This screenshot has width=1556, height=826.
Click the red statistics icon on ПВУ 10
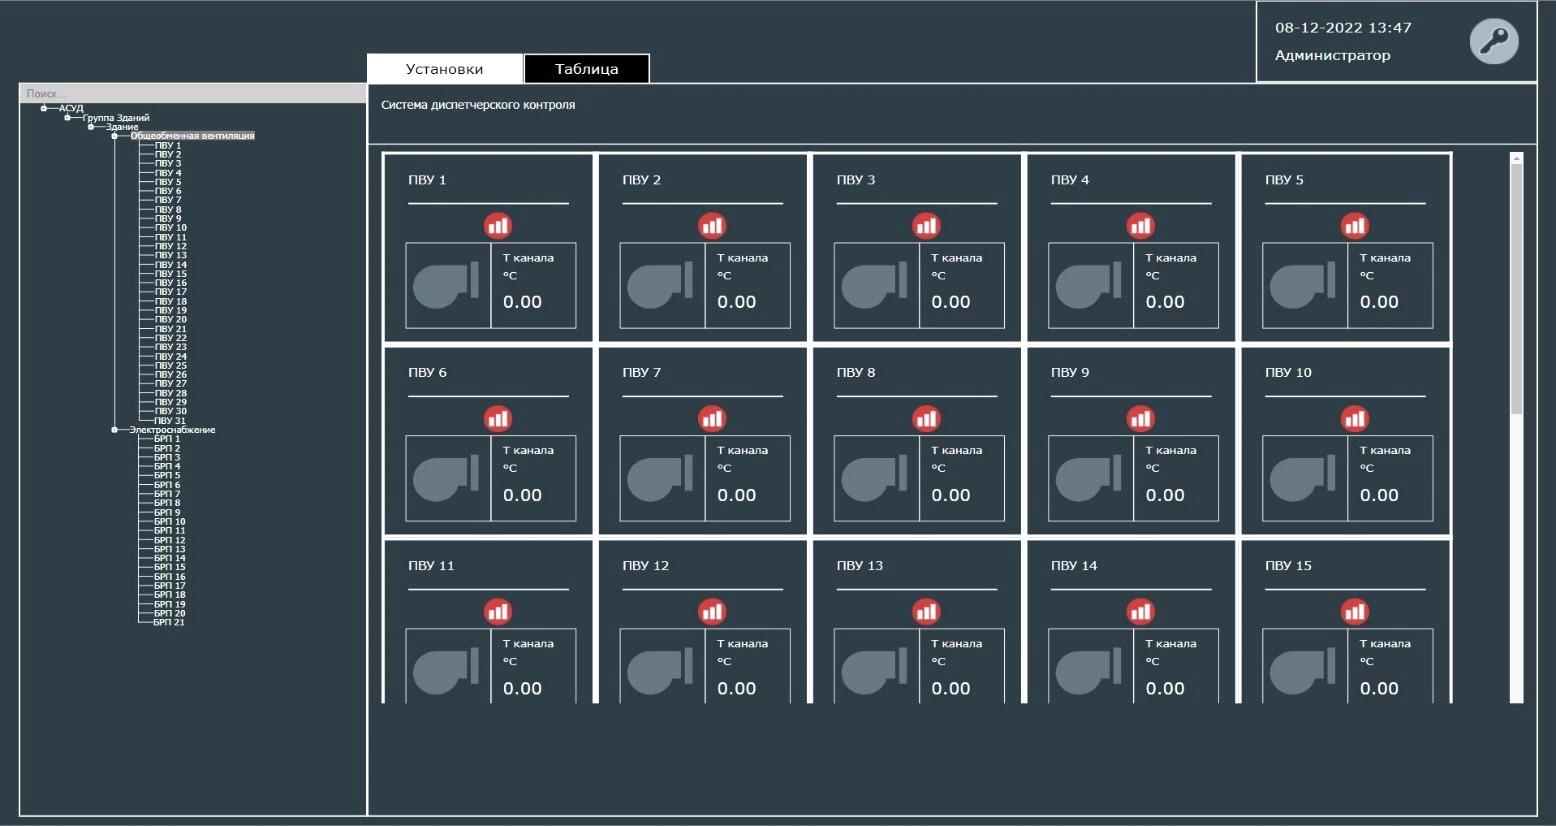pyautogui.click(x=1354, y=418)
